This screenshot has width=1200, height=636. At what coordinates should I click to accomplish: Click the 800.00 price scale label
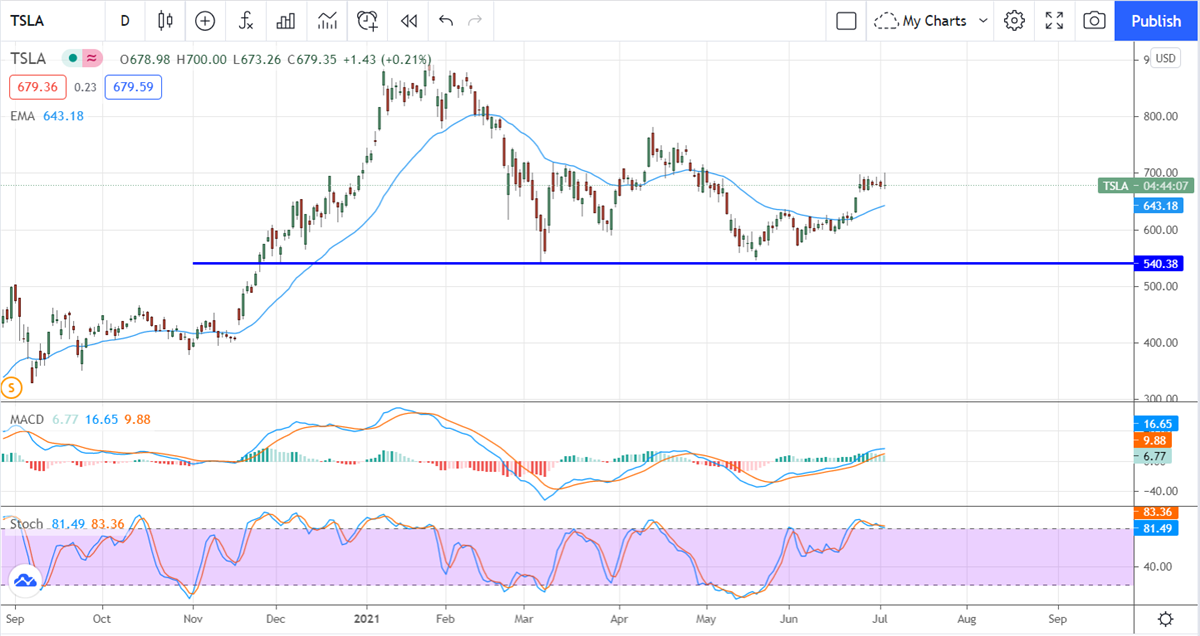(x=1158, y=116)
